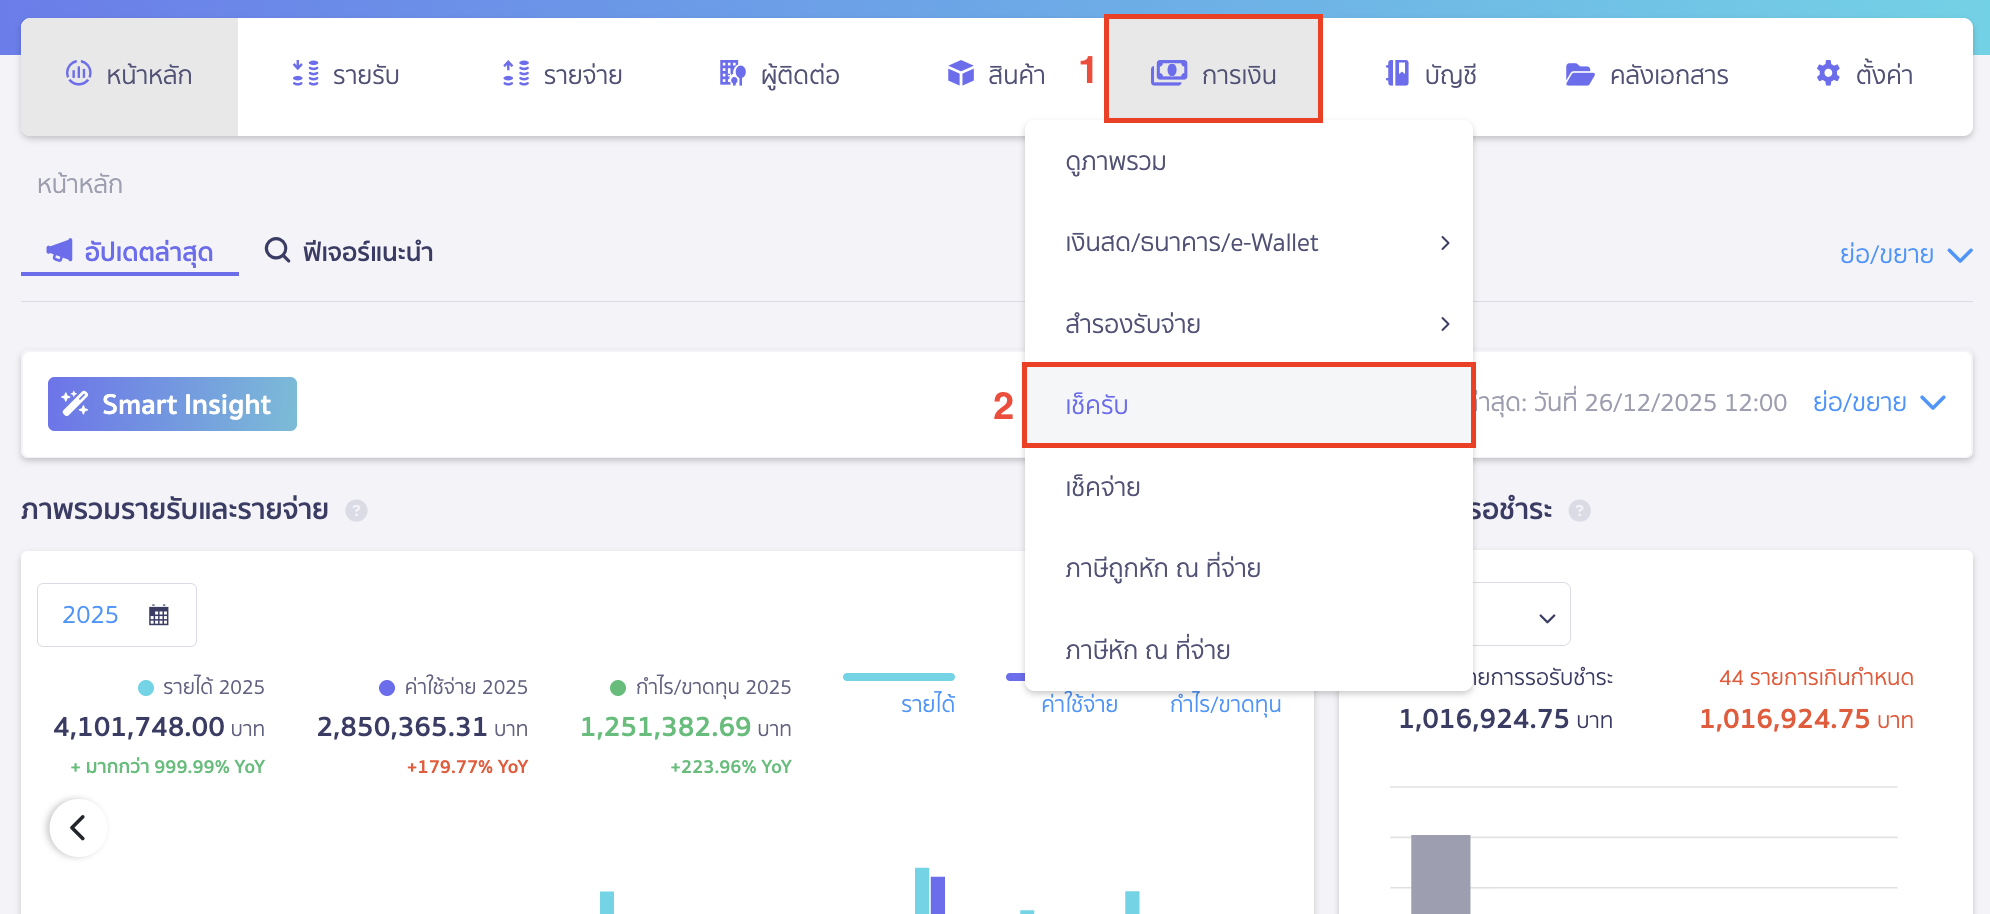
Task: Click the Smart Insight button
Action: (172, 404)
